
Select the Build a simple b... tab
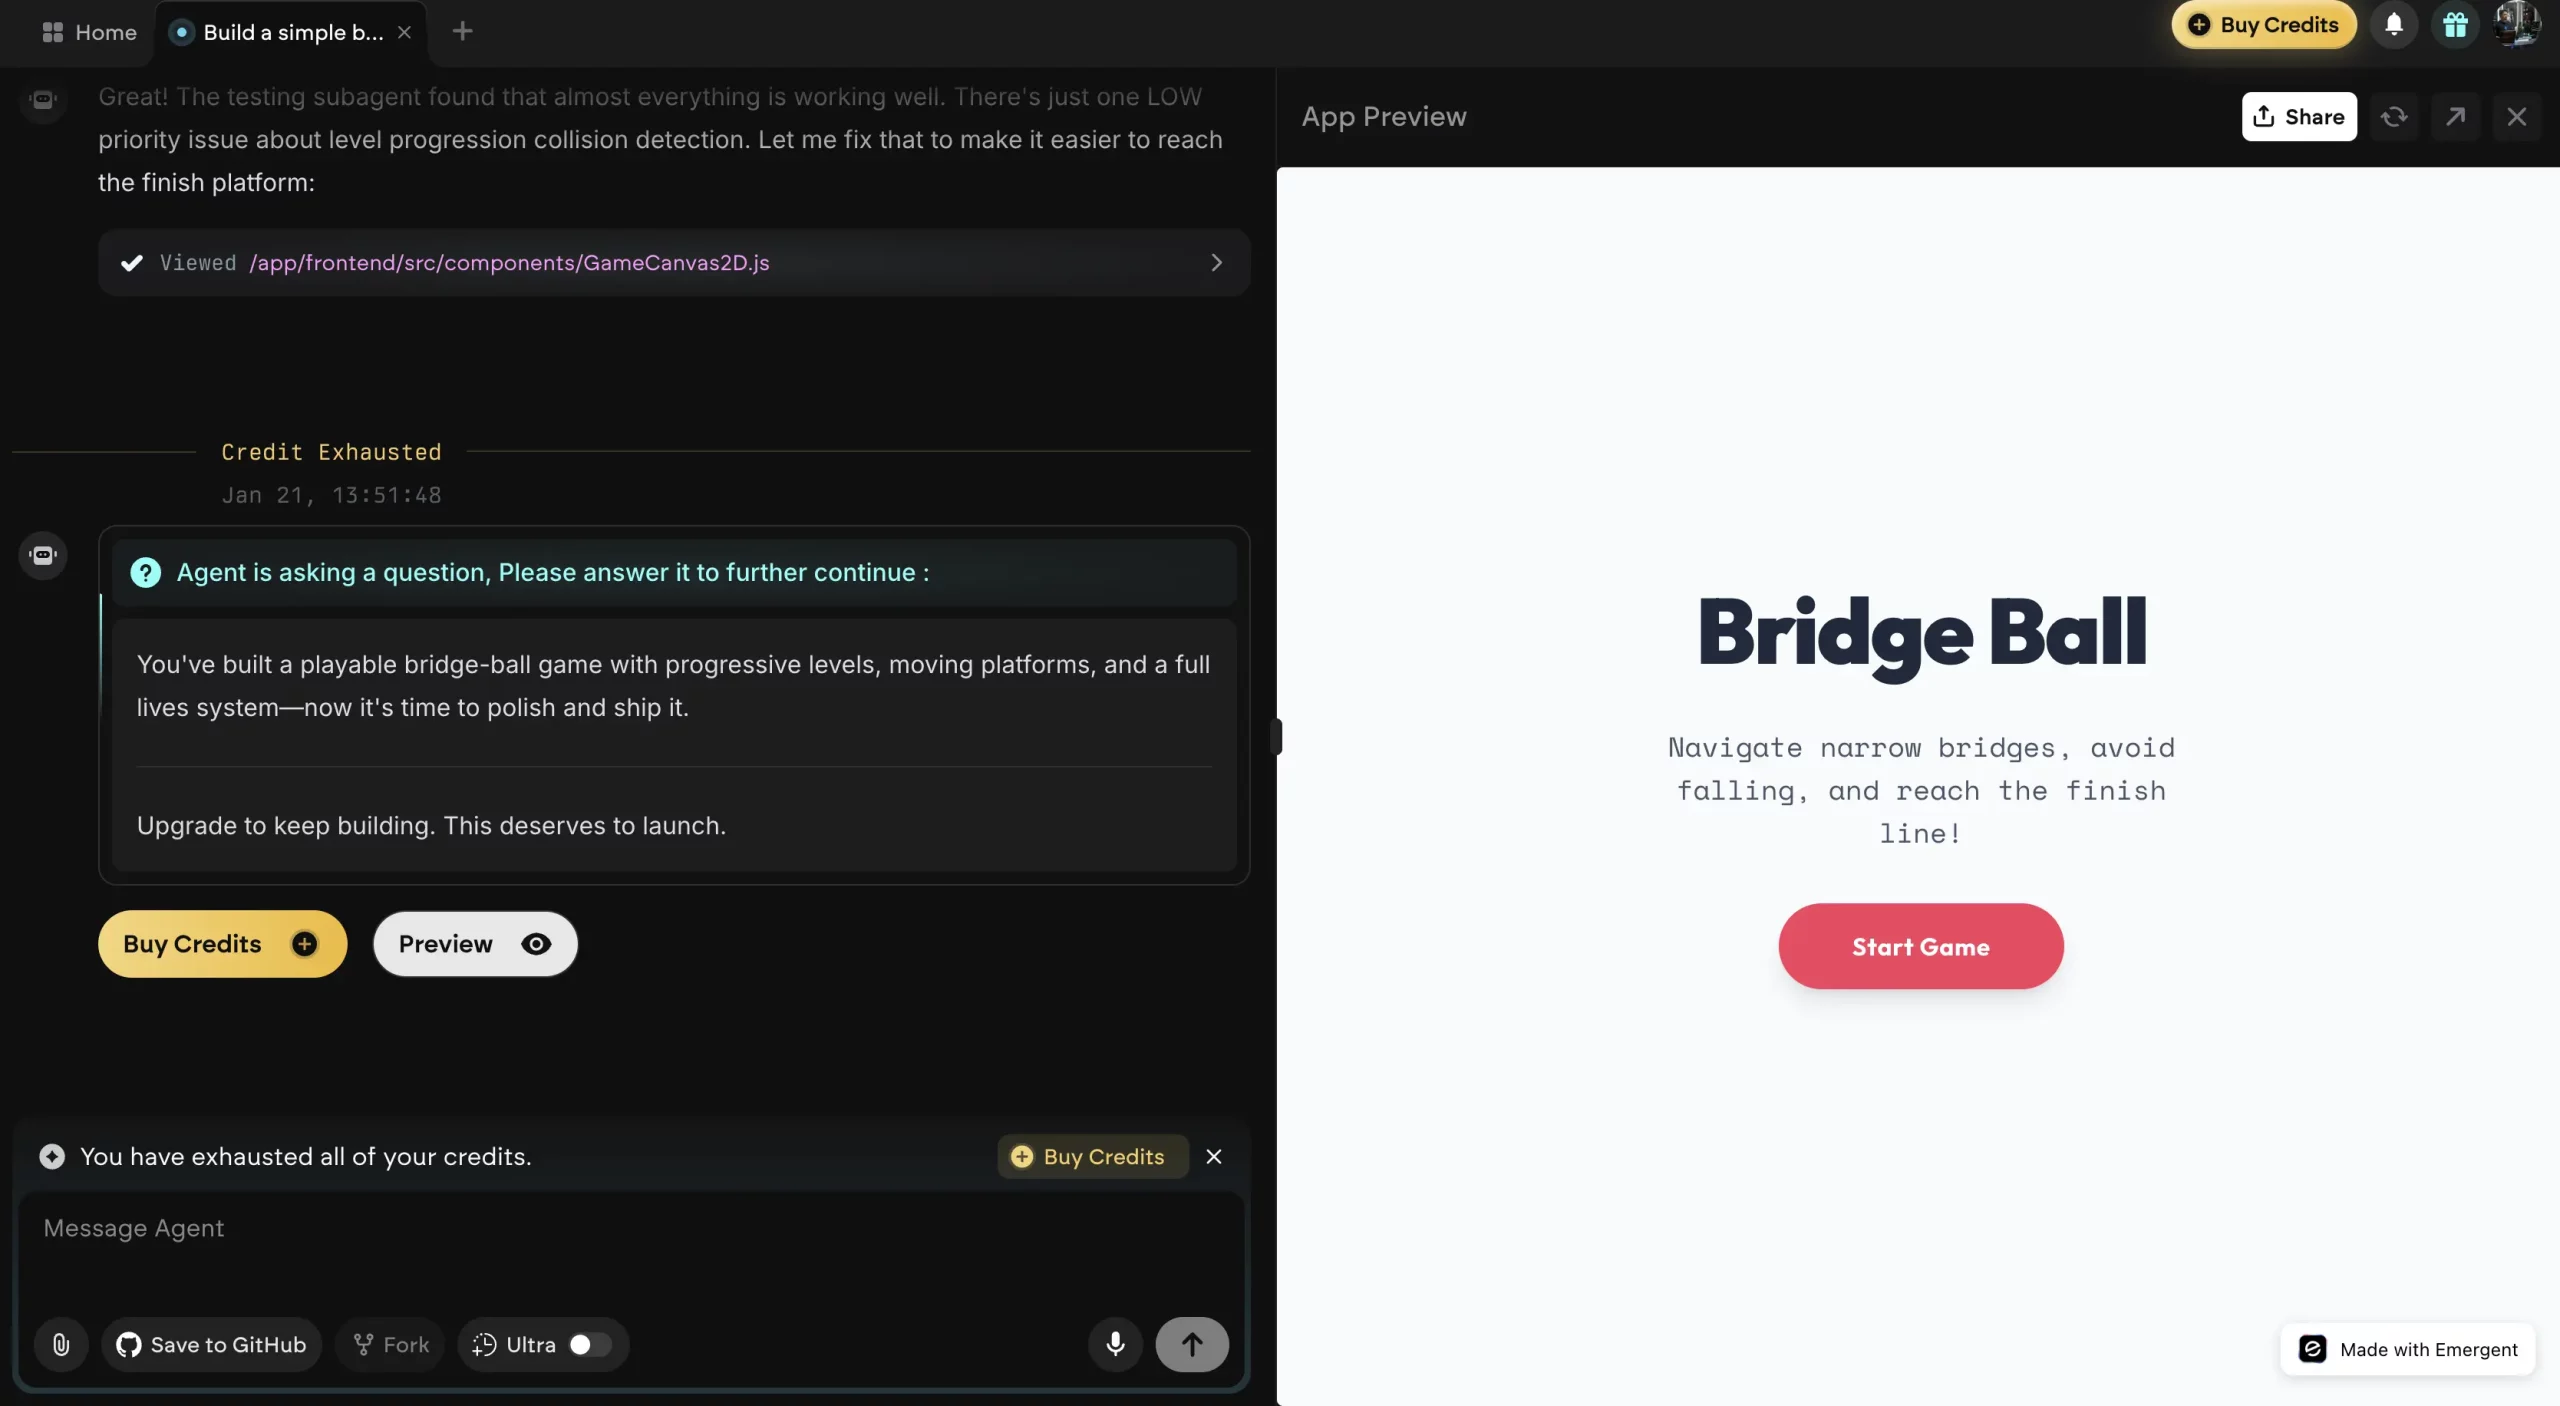click(x=292, y=32)
